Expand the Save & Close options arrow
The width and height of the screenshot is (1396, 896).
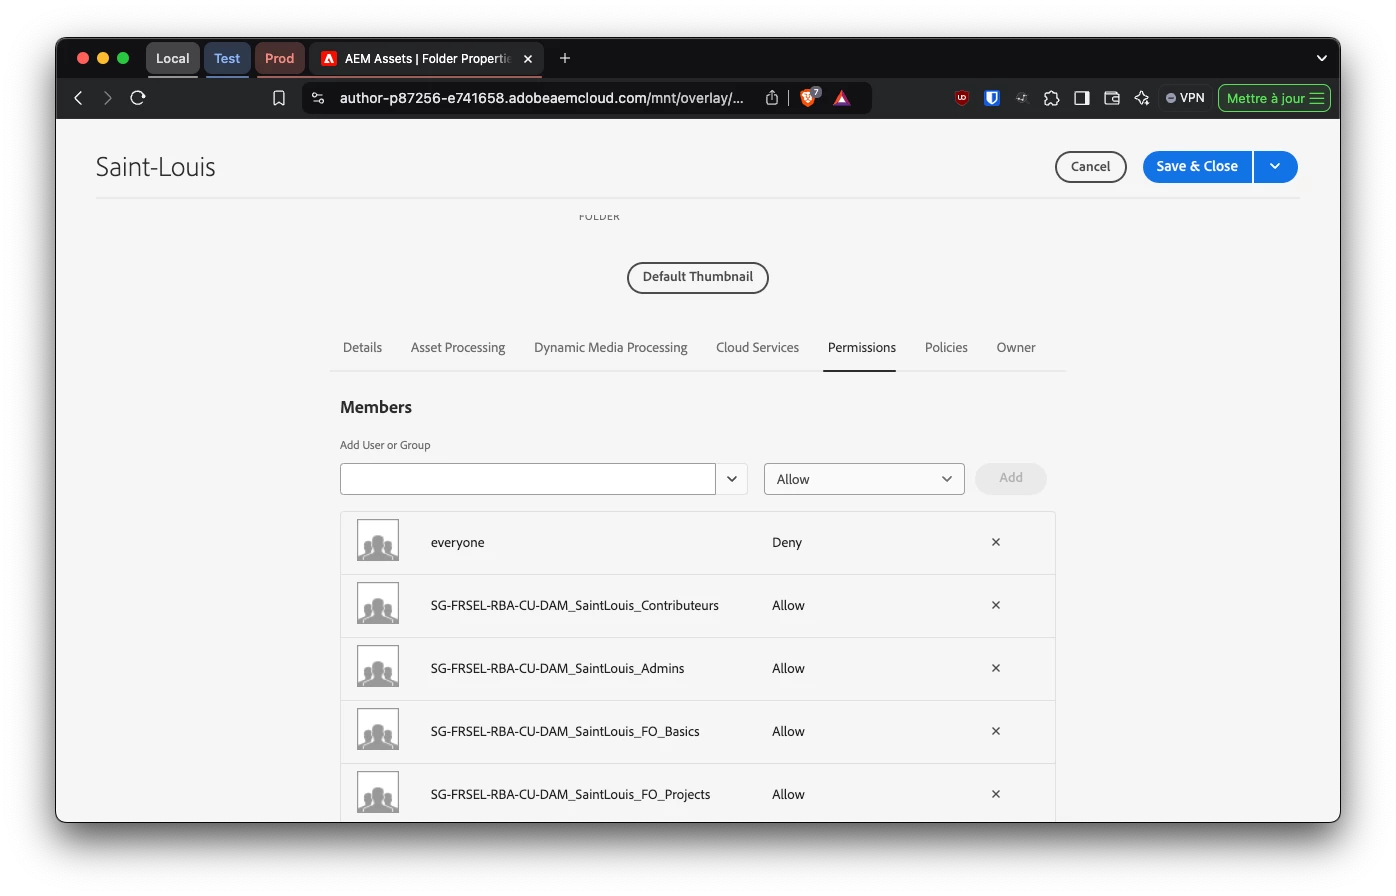[x=1275, y=167]
